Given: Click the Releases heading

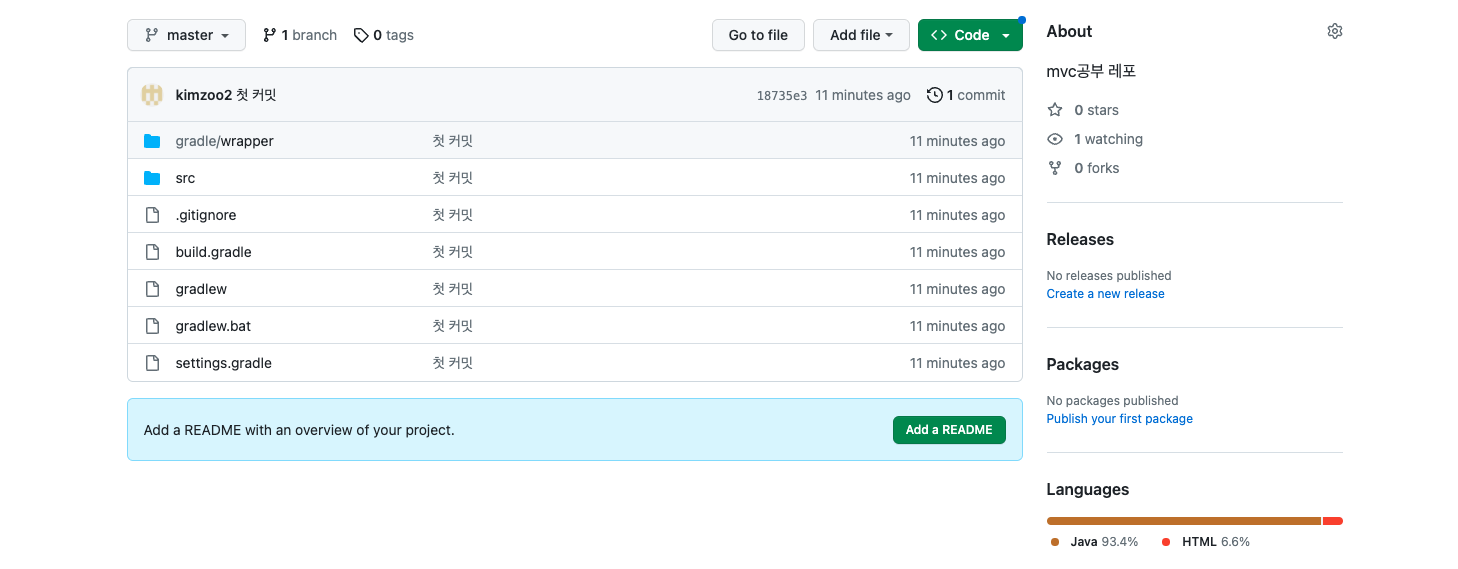Looking at the screenshot, I should coord(1080,239).
